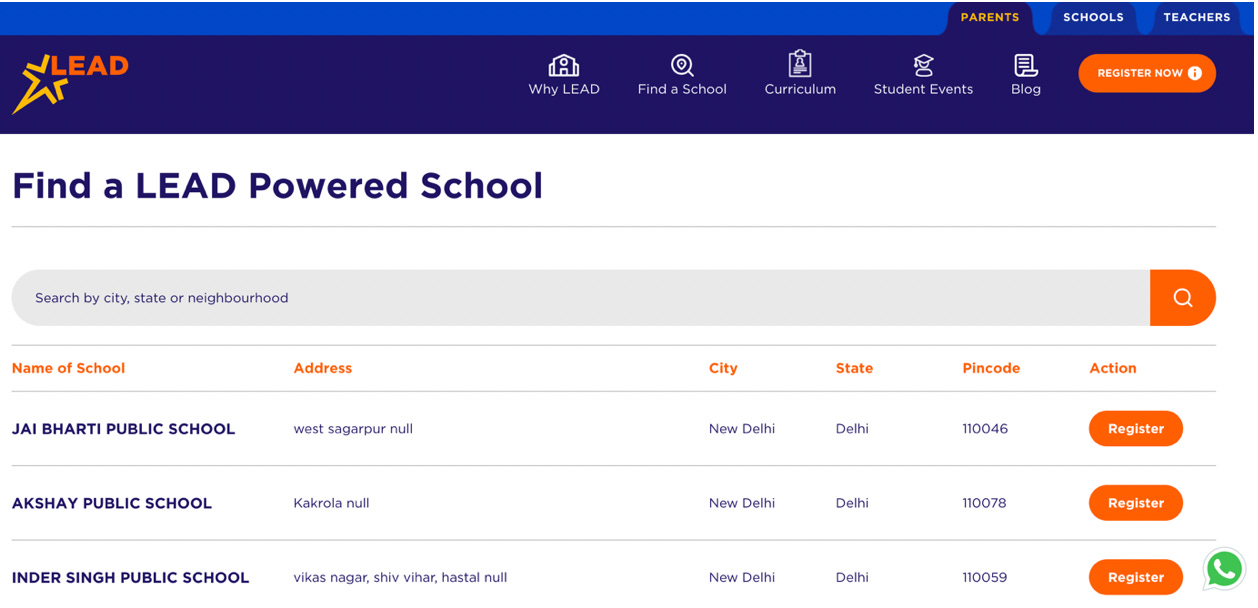1258x608 pixels.
Task: Select INDER SINGH PUBLIC SCHOOL name
Action: 130,577
